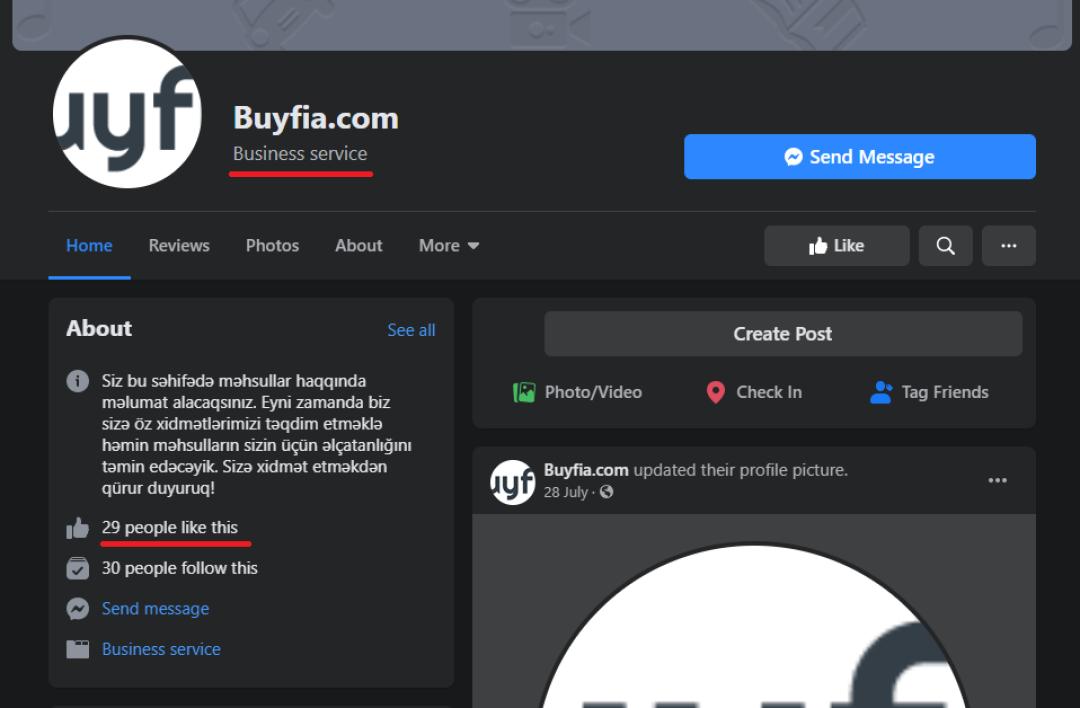Open the About tab

358,246
